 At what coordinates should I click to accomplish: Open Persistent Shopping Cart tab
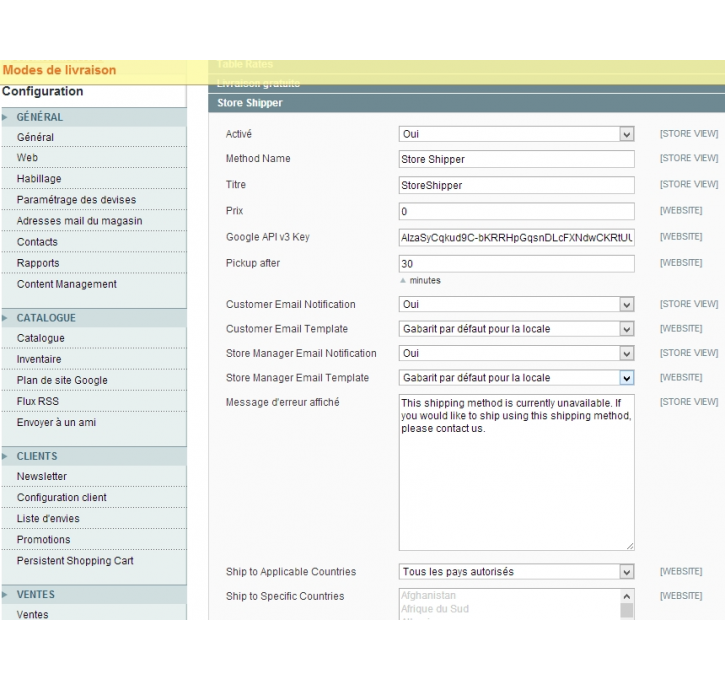coord(94,561)
